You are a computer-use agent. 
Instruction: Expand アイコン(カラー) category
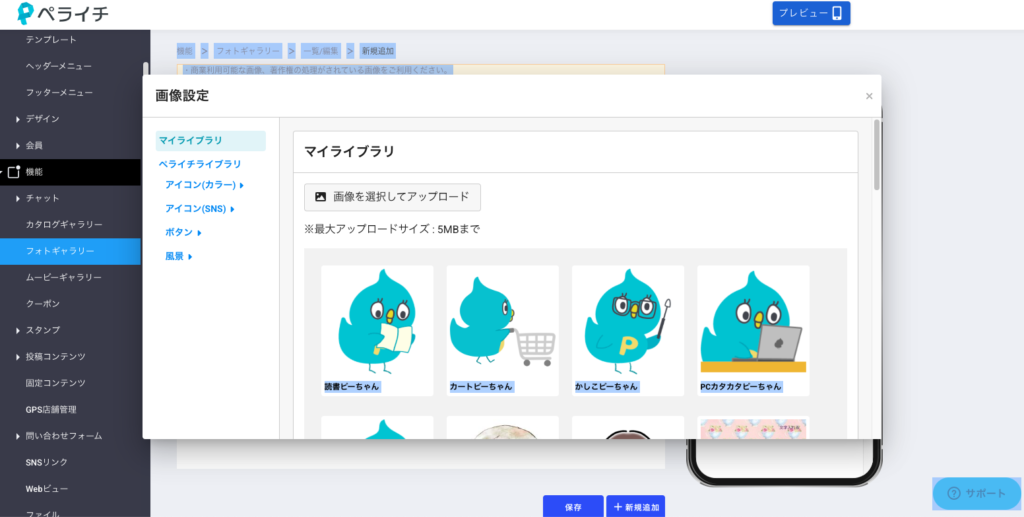[x=204, y=184]
